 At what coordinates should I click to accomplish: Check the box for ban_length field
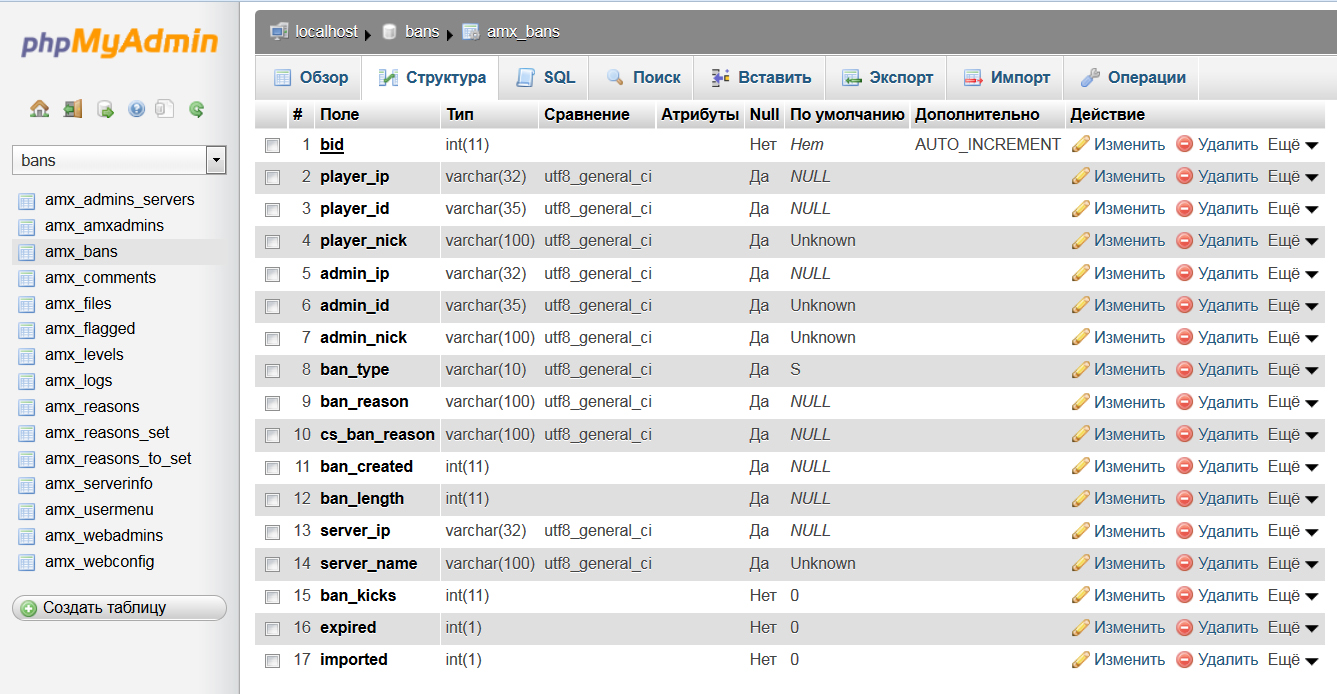click(272, 499)
